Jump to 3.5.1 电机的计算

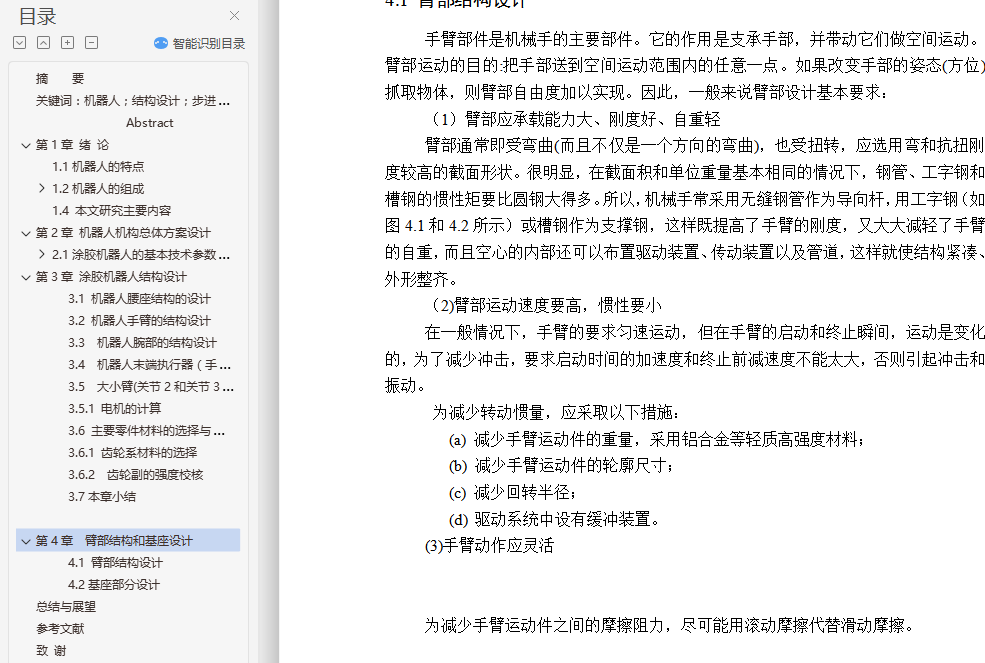114,408
